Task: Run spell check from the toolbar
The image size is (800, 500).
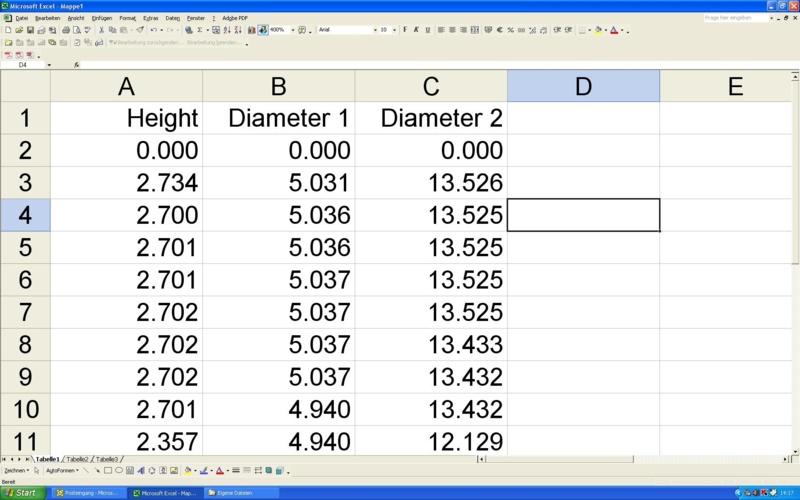Action: pyautogui.click(x=88, y=30)
